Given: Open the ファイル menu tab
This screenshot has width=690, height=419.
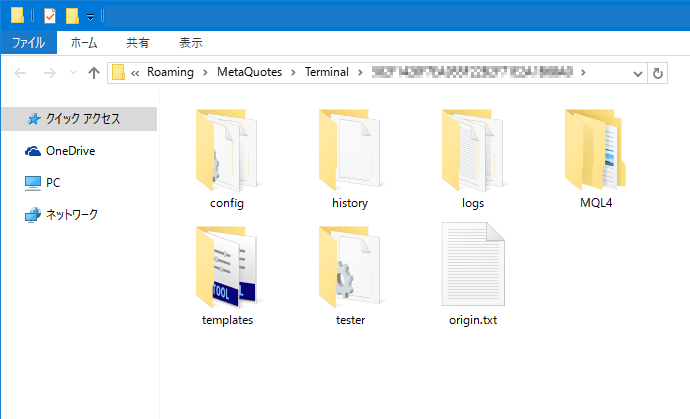Looking at the screenshot, I should pos(29,43).
